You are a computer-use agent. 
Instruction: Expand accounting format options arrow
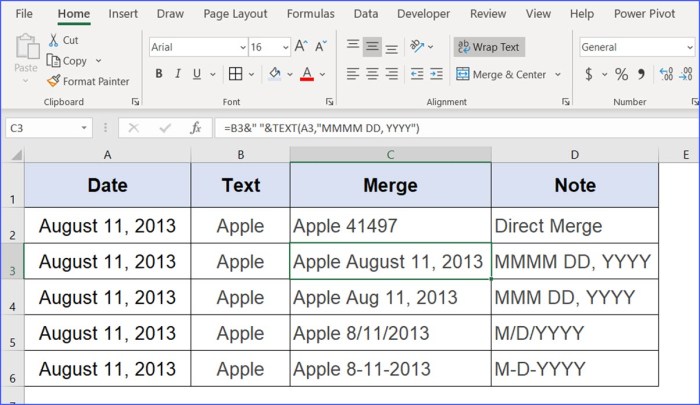pos(604,74)
